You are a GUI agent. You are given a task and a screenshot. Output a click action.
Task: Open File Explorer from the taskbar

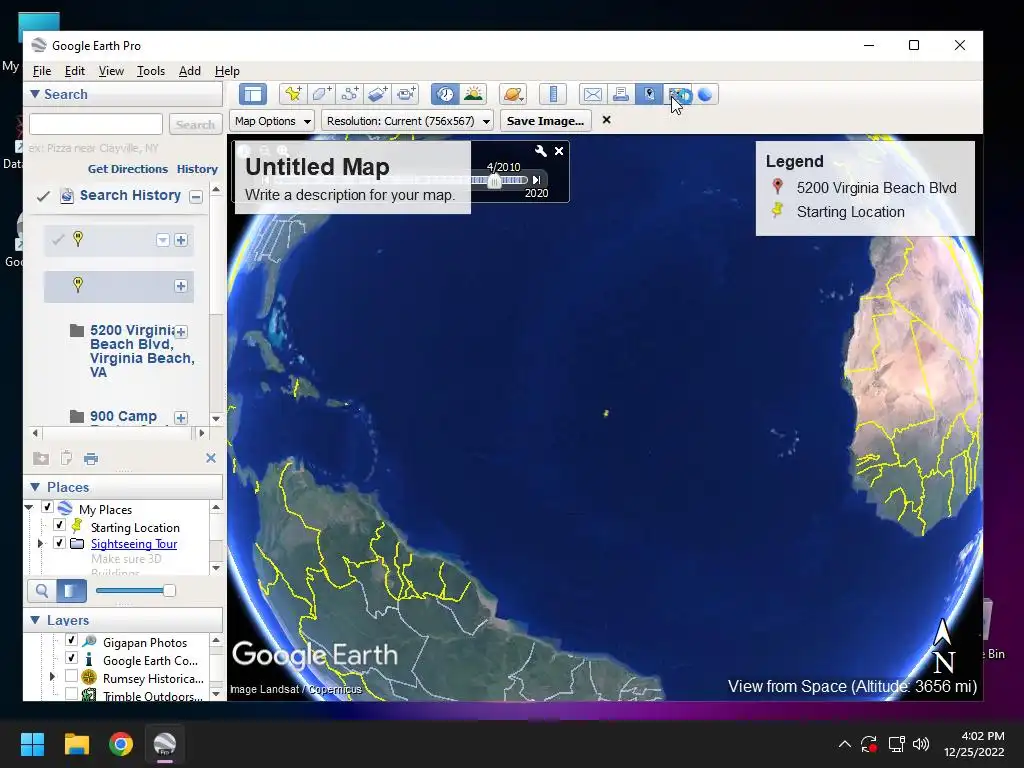pyautogui.click(x=76, y=744)
